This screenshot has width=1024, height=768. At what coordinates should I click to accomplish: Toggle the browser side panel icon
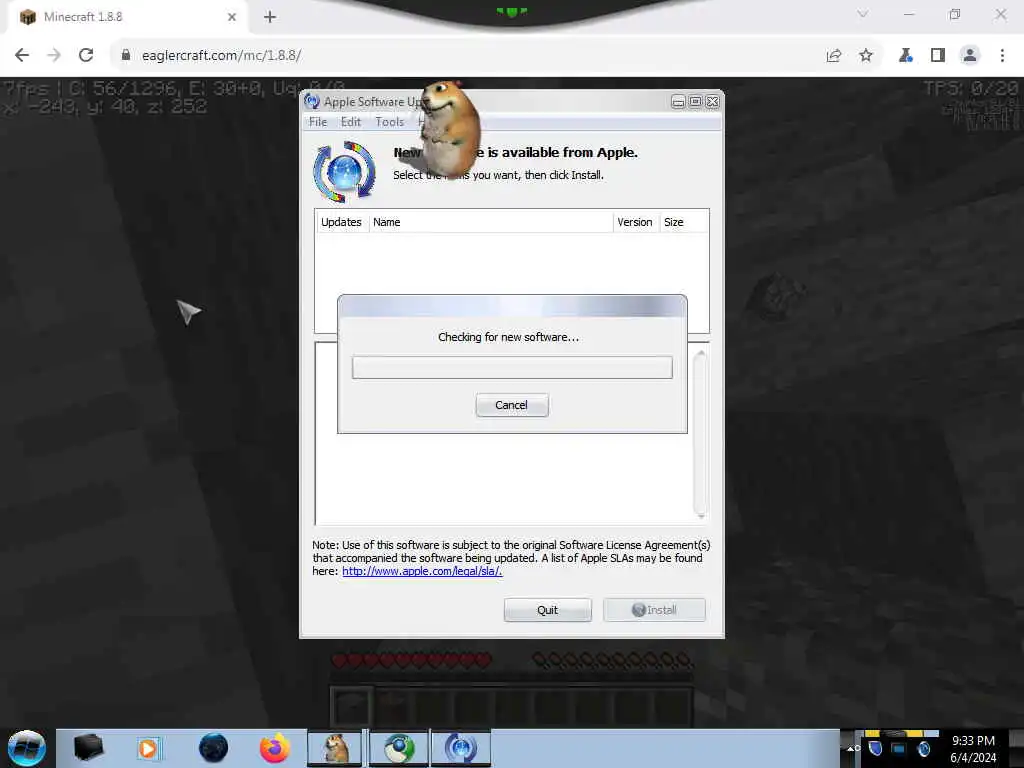[x=938, y=56]
